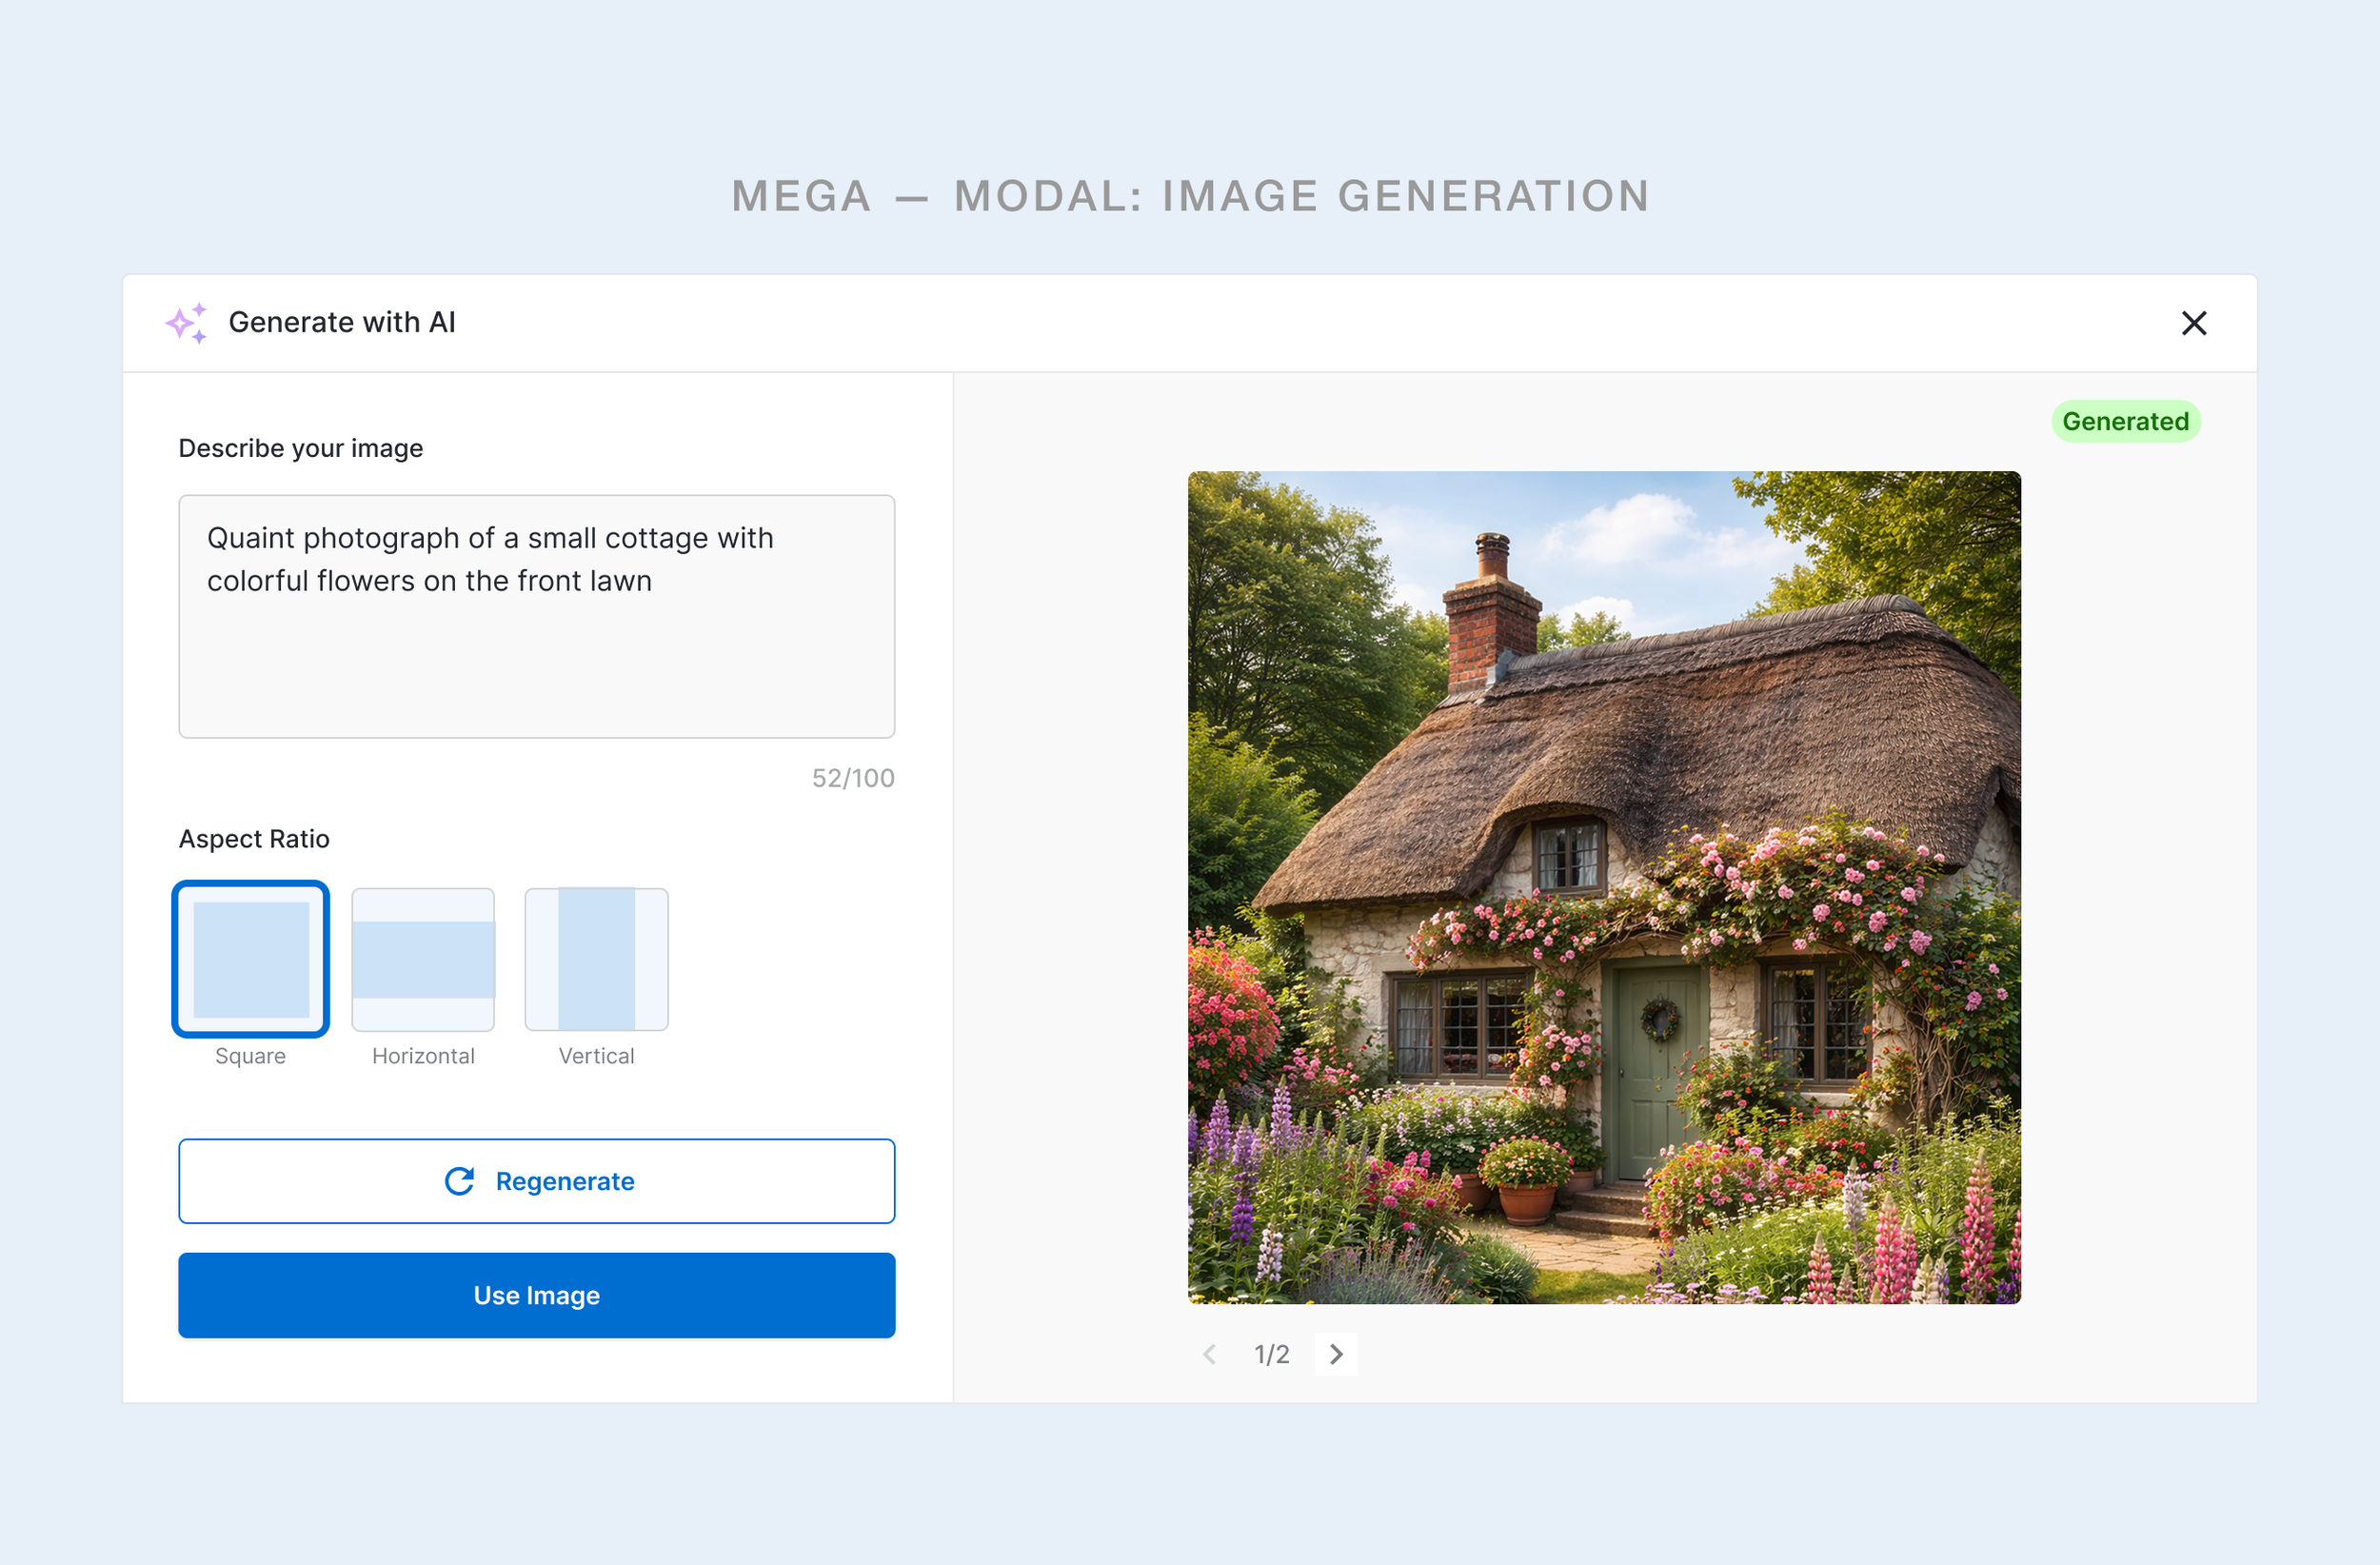
Task: Click the generated cottage image preview
Action: tap(1603, 887)
